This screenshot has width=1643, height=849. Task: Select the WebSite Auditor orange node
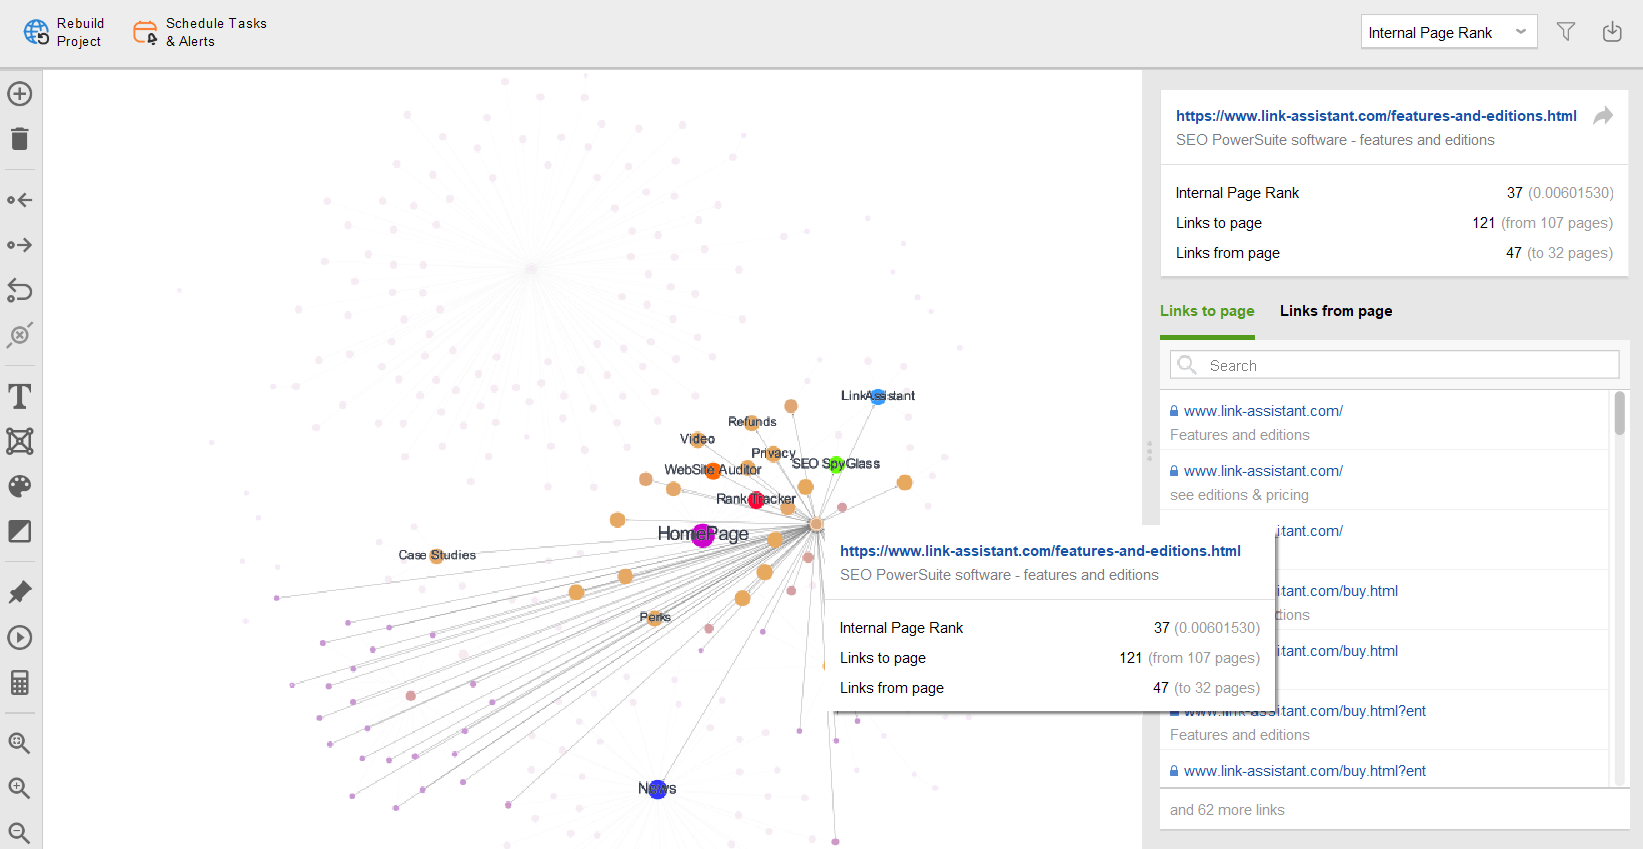tap(713, 470)
